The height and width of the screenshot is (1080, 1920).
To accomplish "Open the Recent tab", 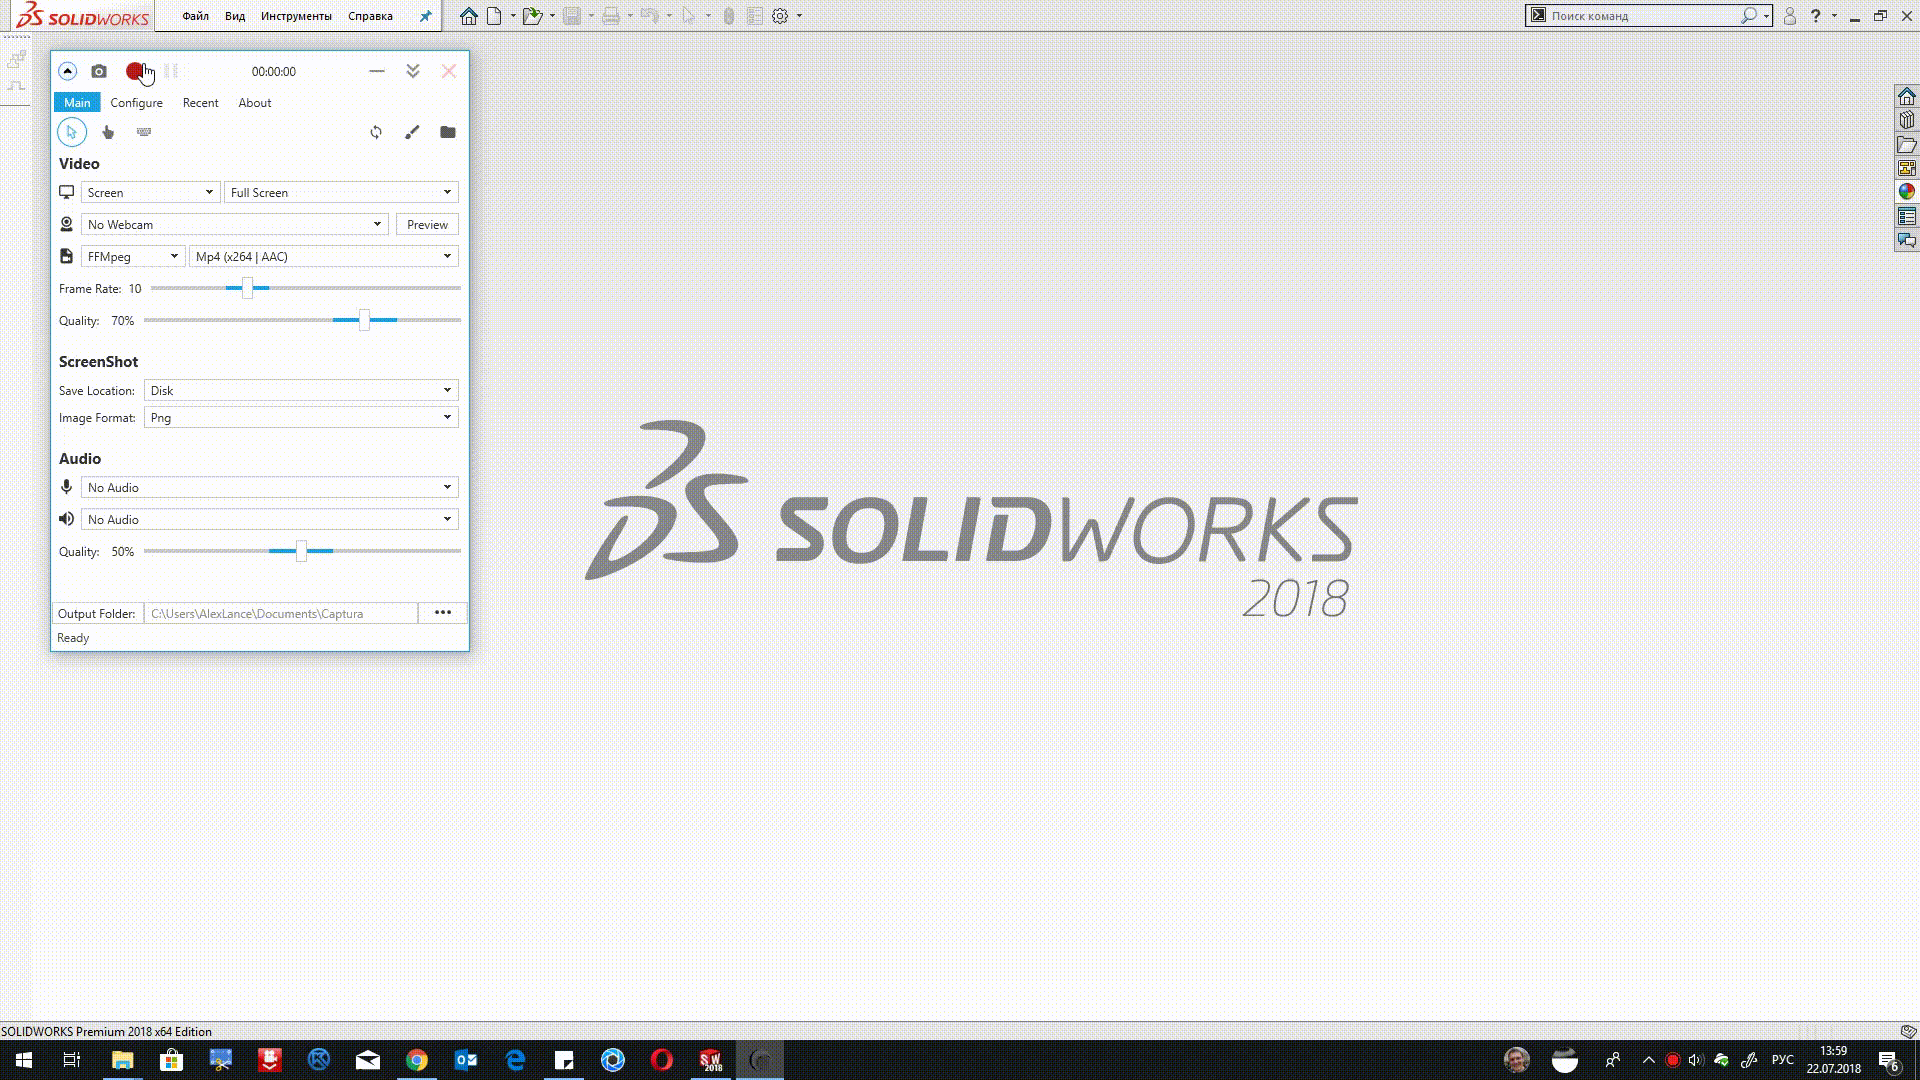I will pos(200,103).
